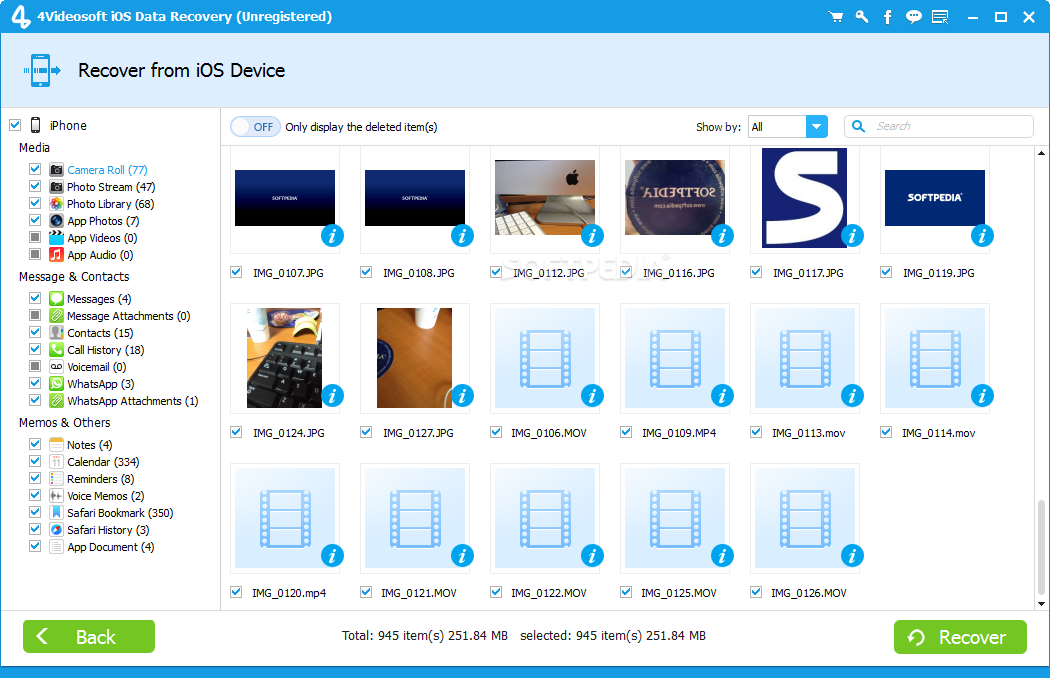Show info for IMG_0125.MOV
This screenshot has width=1050, height=678.
click(x=722, y=555)
